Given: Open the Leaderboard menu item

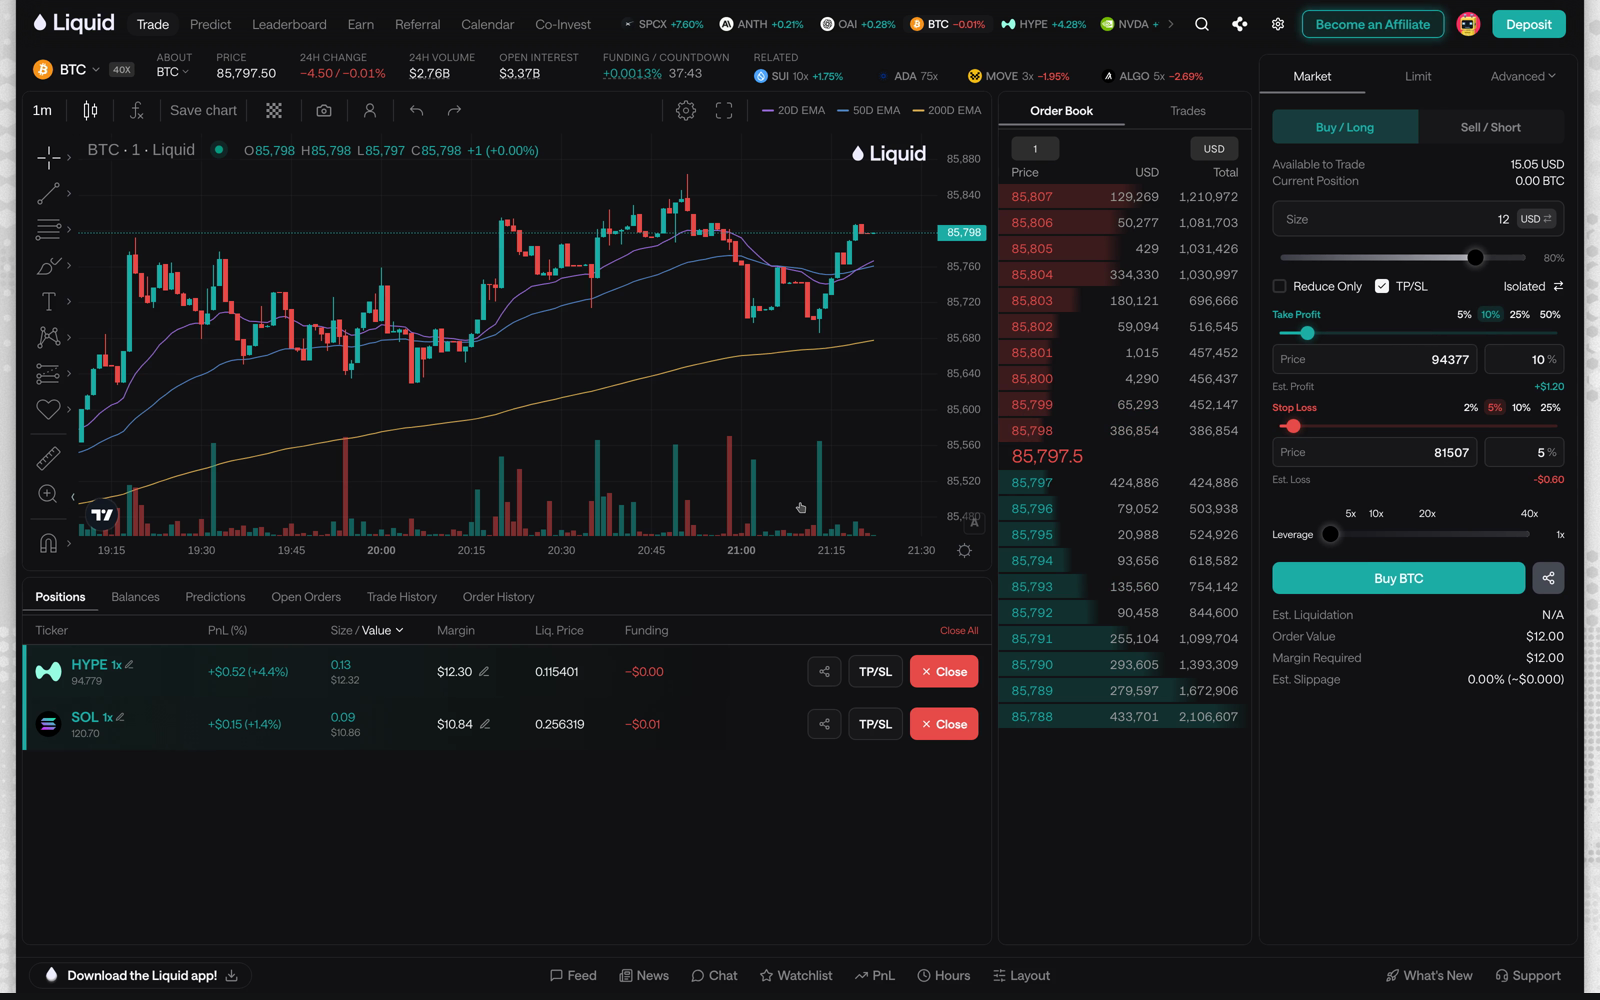Looking at the screenshot, I should pyautogui.click(x=289, y=24).
